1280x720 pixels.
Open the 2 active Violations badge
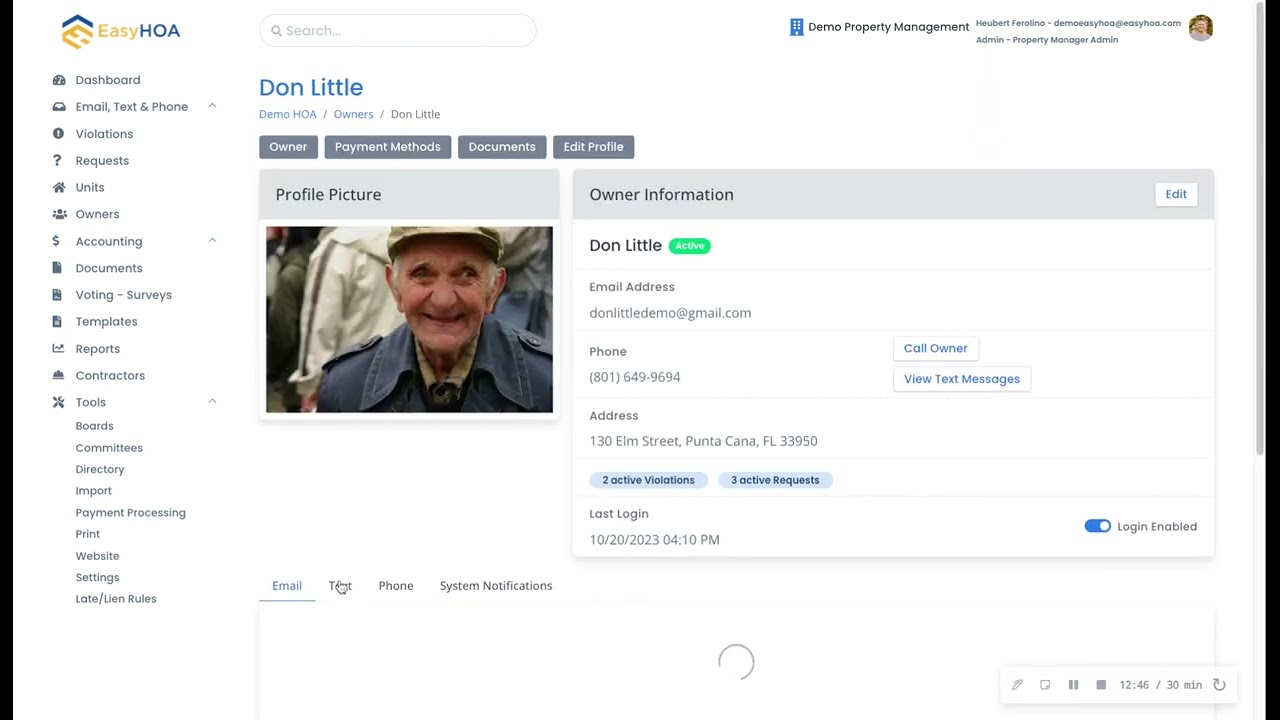click(x=648, y=480)
